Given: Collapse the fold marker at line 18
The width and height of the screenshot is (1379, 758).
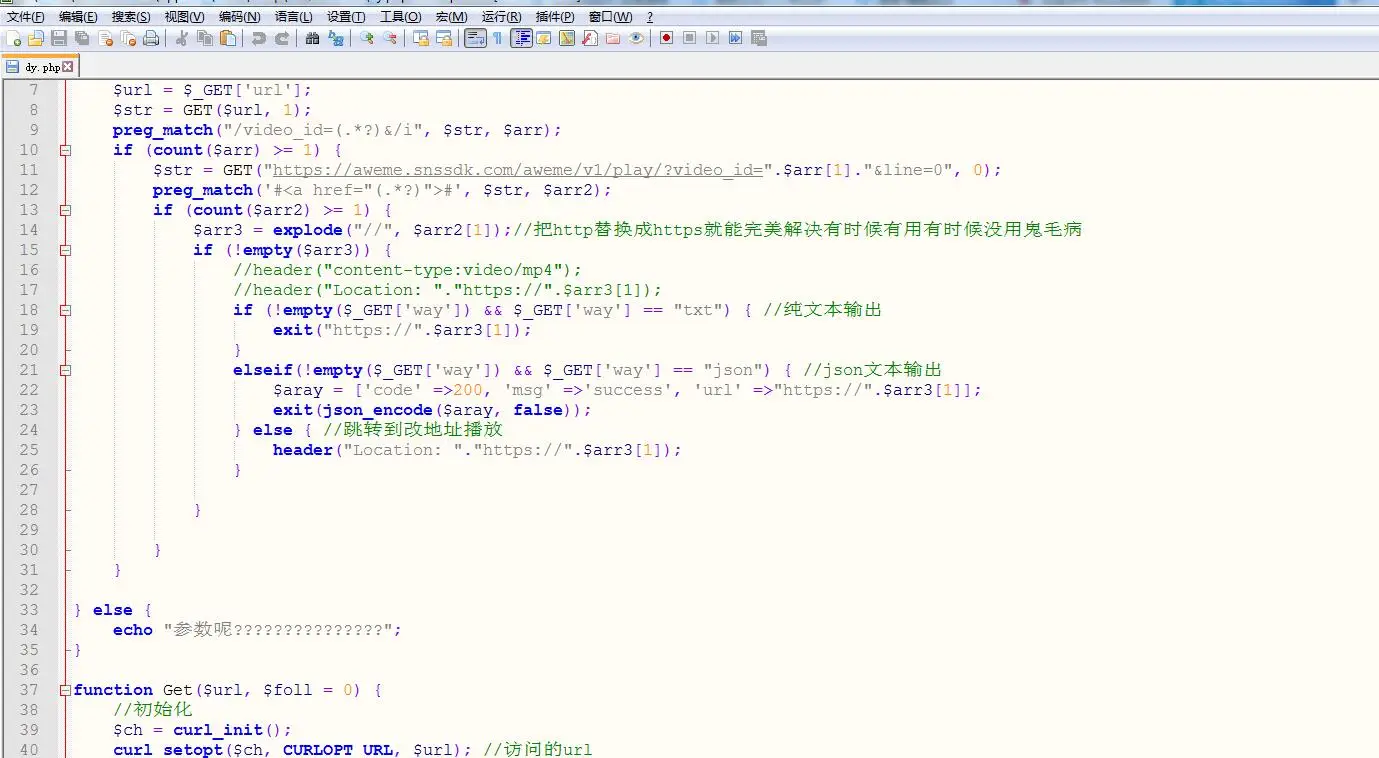Looking at the screenshot, I should [x=65, y=310].
